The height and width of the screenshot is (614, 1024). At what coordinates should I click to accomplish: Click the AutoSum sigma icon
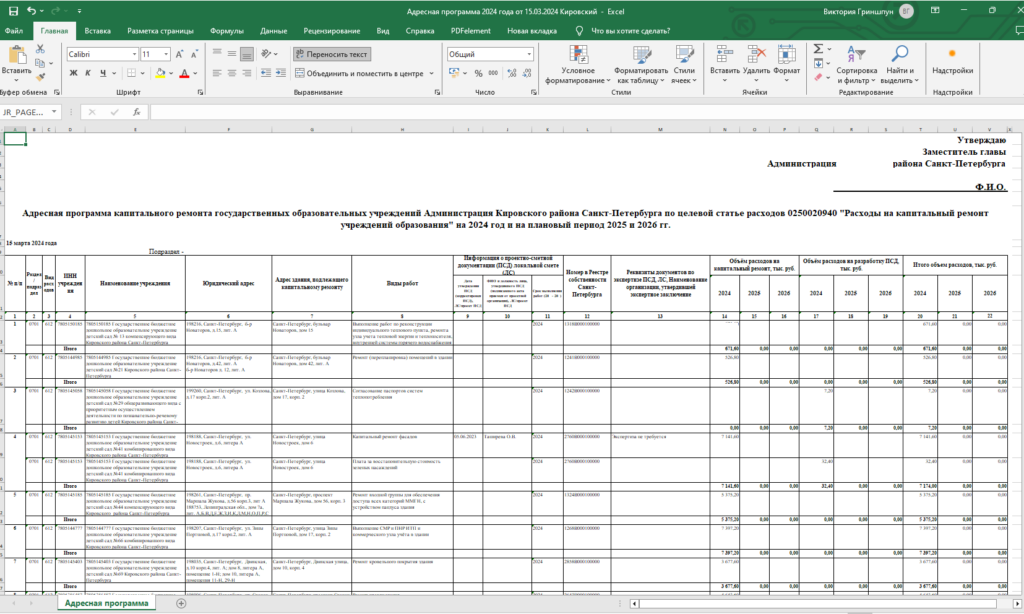[x=819, y=47]
